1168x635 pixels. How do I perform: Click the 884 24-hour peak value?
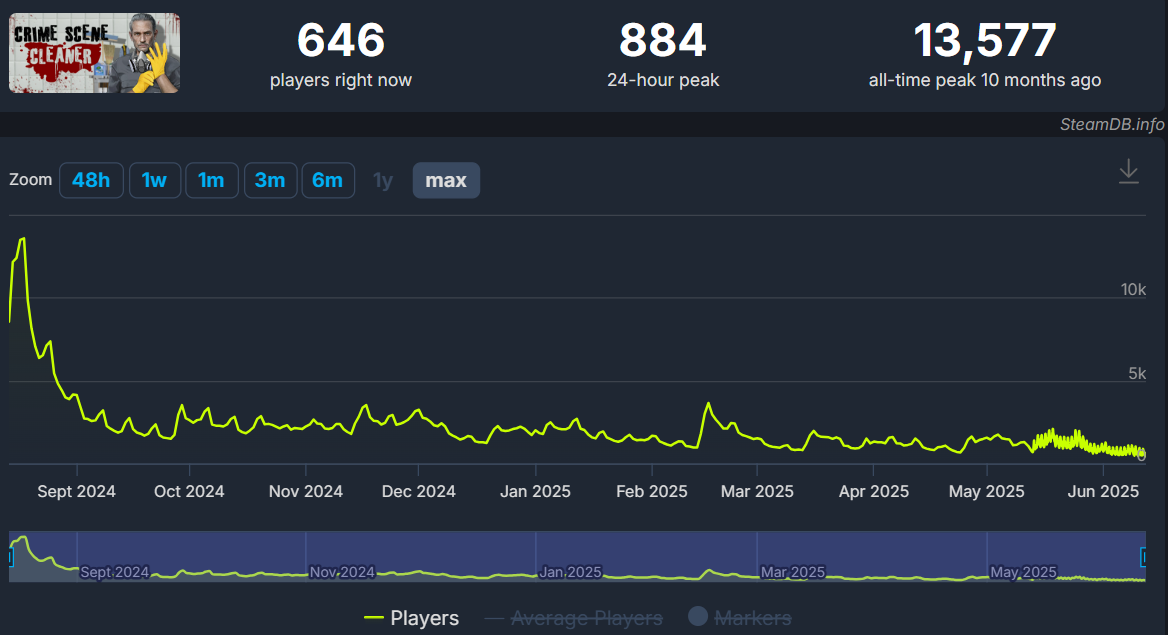point(662,41)
